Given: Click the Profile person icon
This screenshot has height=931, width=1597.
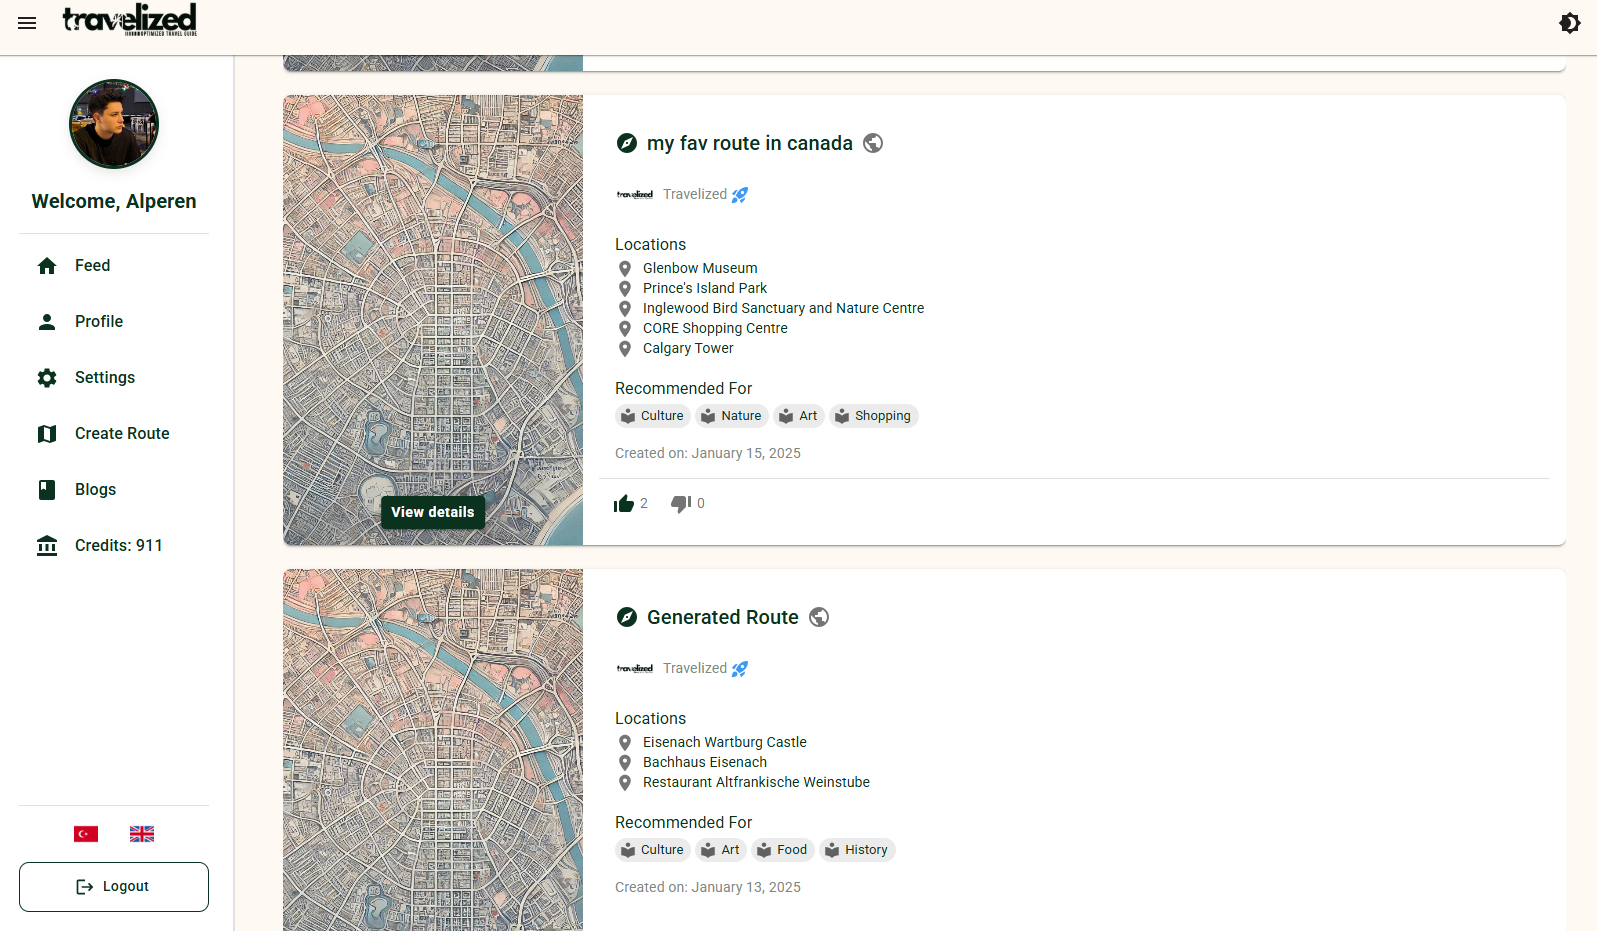Looking at the screenshot, I should tap(47, 321).
